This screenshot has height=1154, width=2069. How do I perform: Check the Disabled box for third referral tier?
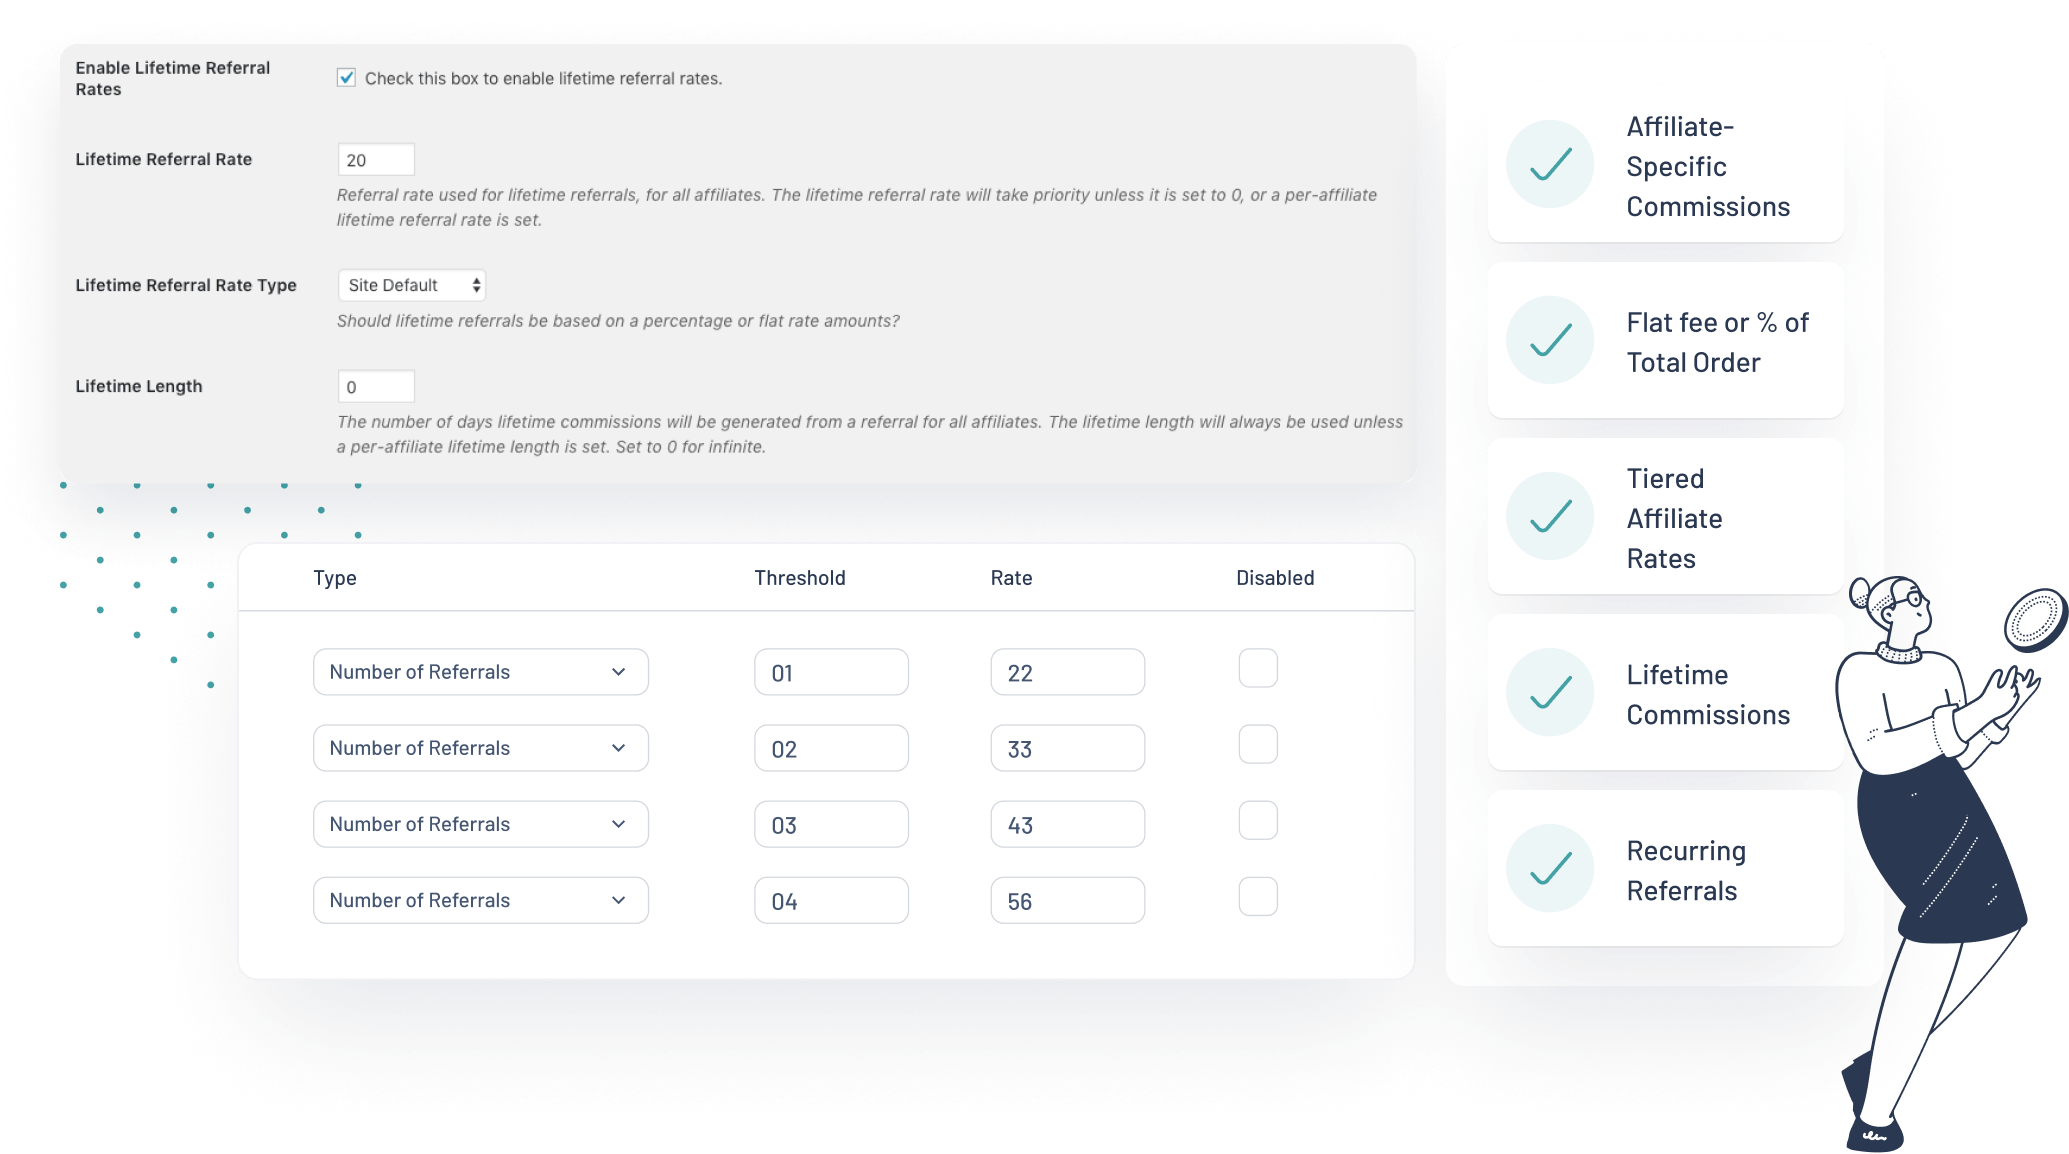pyautogui.click(x=1258, y=821)
